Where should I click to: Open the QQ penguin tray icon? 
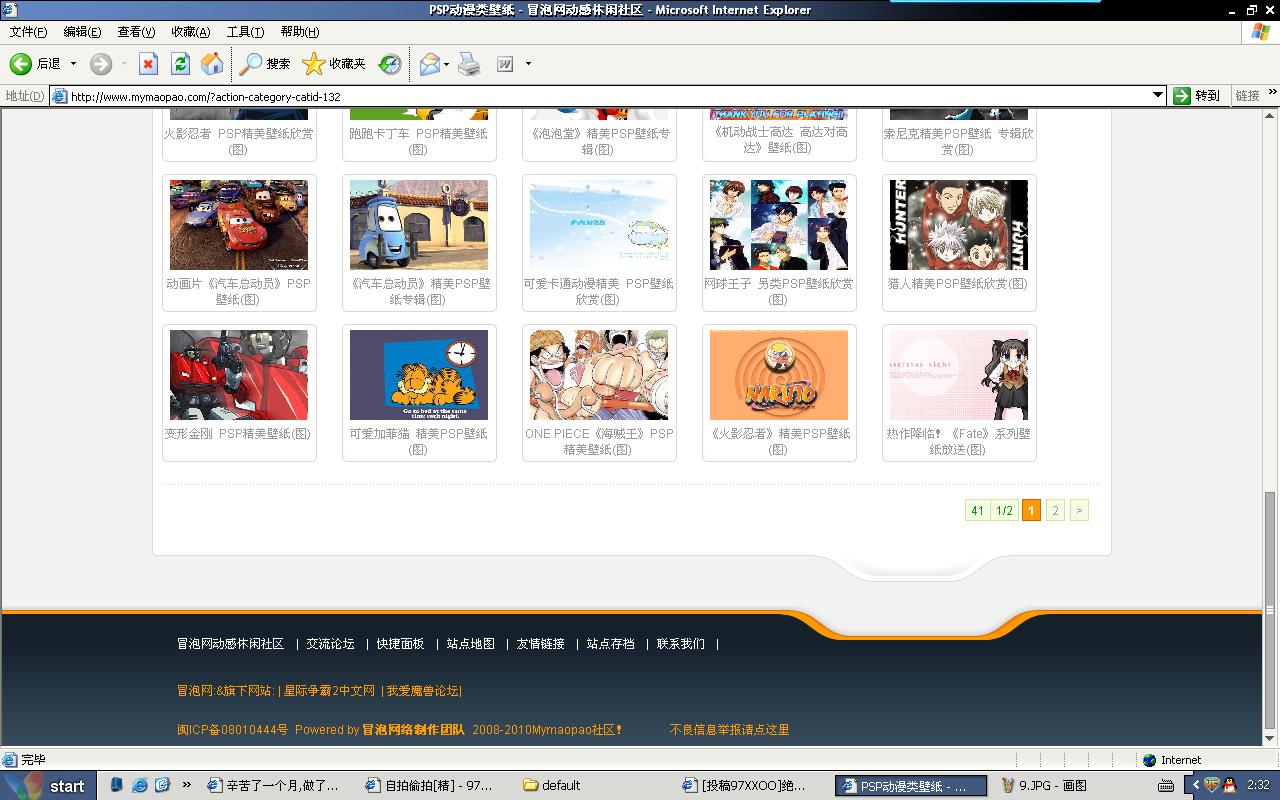(x=1230, y=785)
